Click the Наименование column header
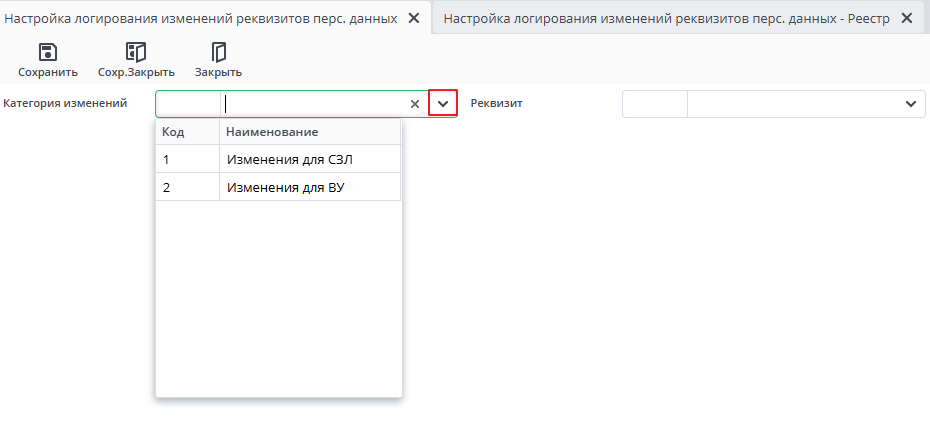930x434 pixels. click(310, 132)
